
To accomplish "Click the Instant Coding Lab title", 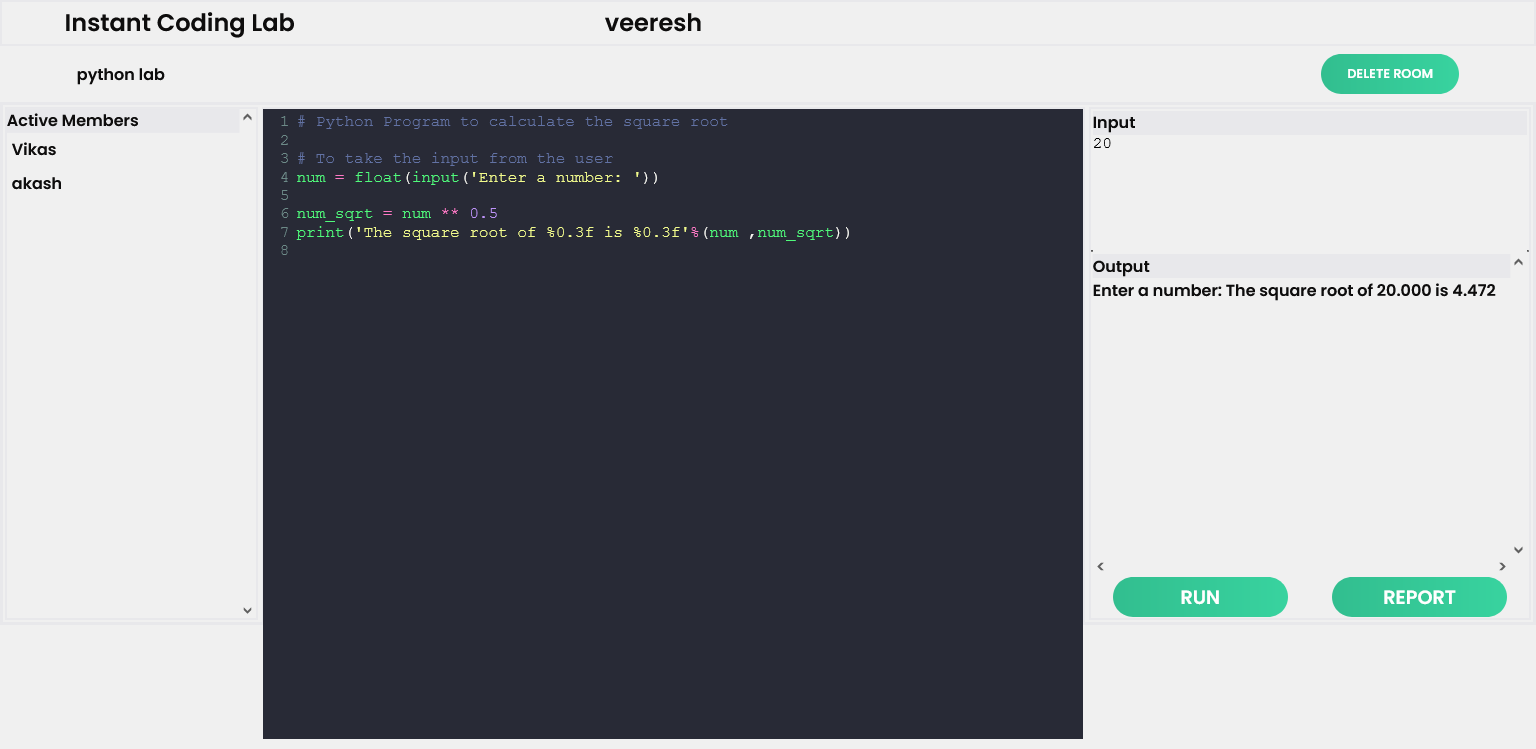I will tap(180, 23).
